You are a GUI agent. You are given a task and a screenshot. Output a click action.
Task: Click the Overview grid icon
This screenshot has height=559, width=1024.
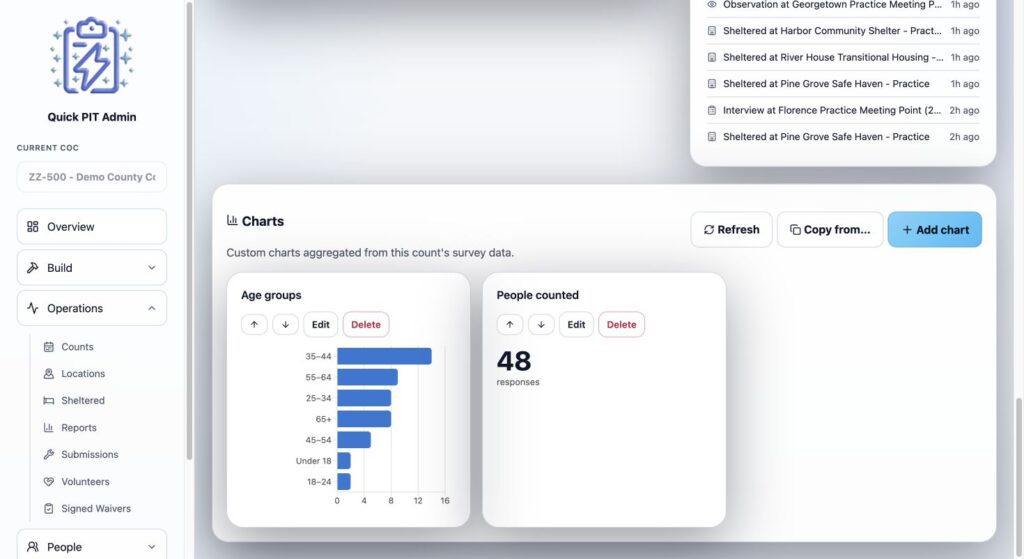pos(33,227)
